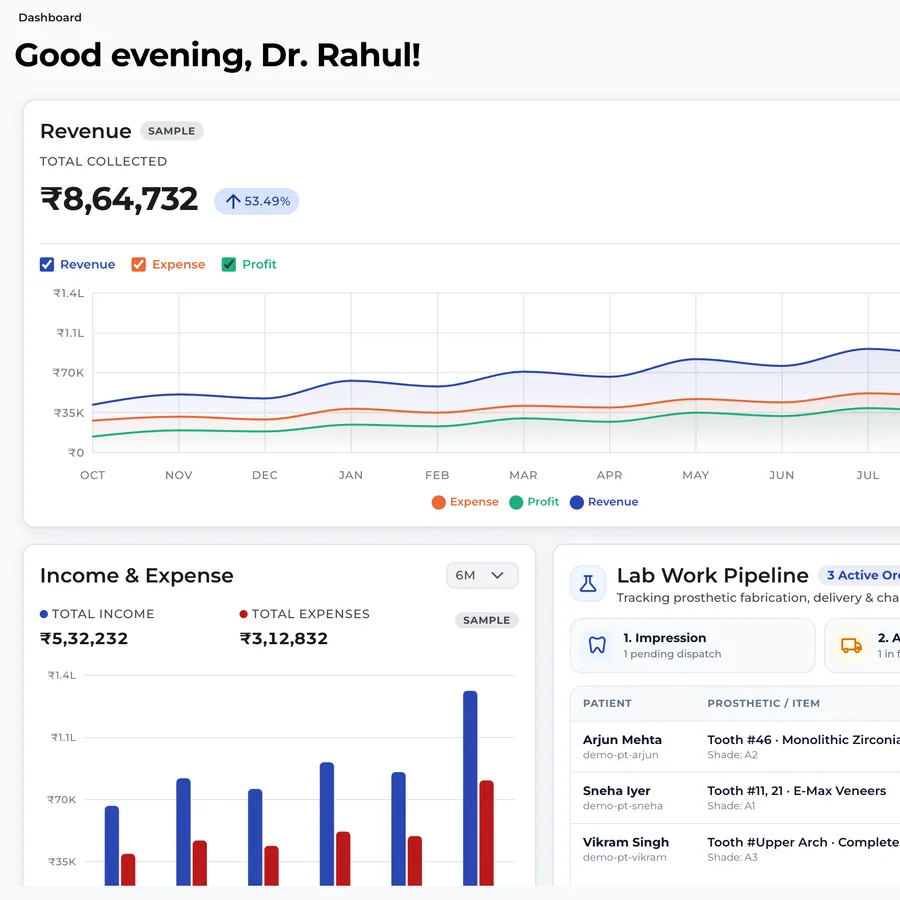Click Tooth #46 Monolithic Zirconia item
The width and height of the screenshot is (900, 900).
pyautogui.click(x=804, y=740)
